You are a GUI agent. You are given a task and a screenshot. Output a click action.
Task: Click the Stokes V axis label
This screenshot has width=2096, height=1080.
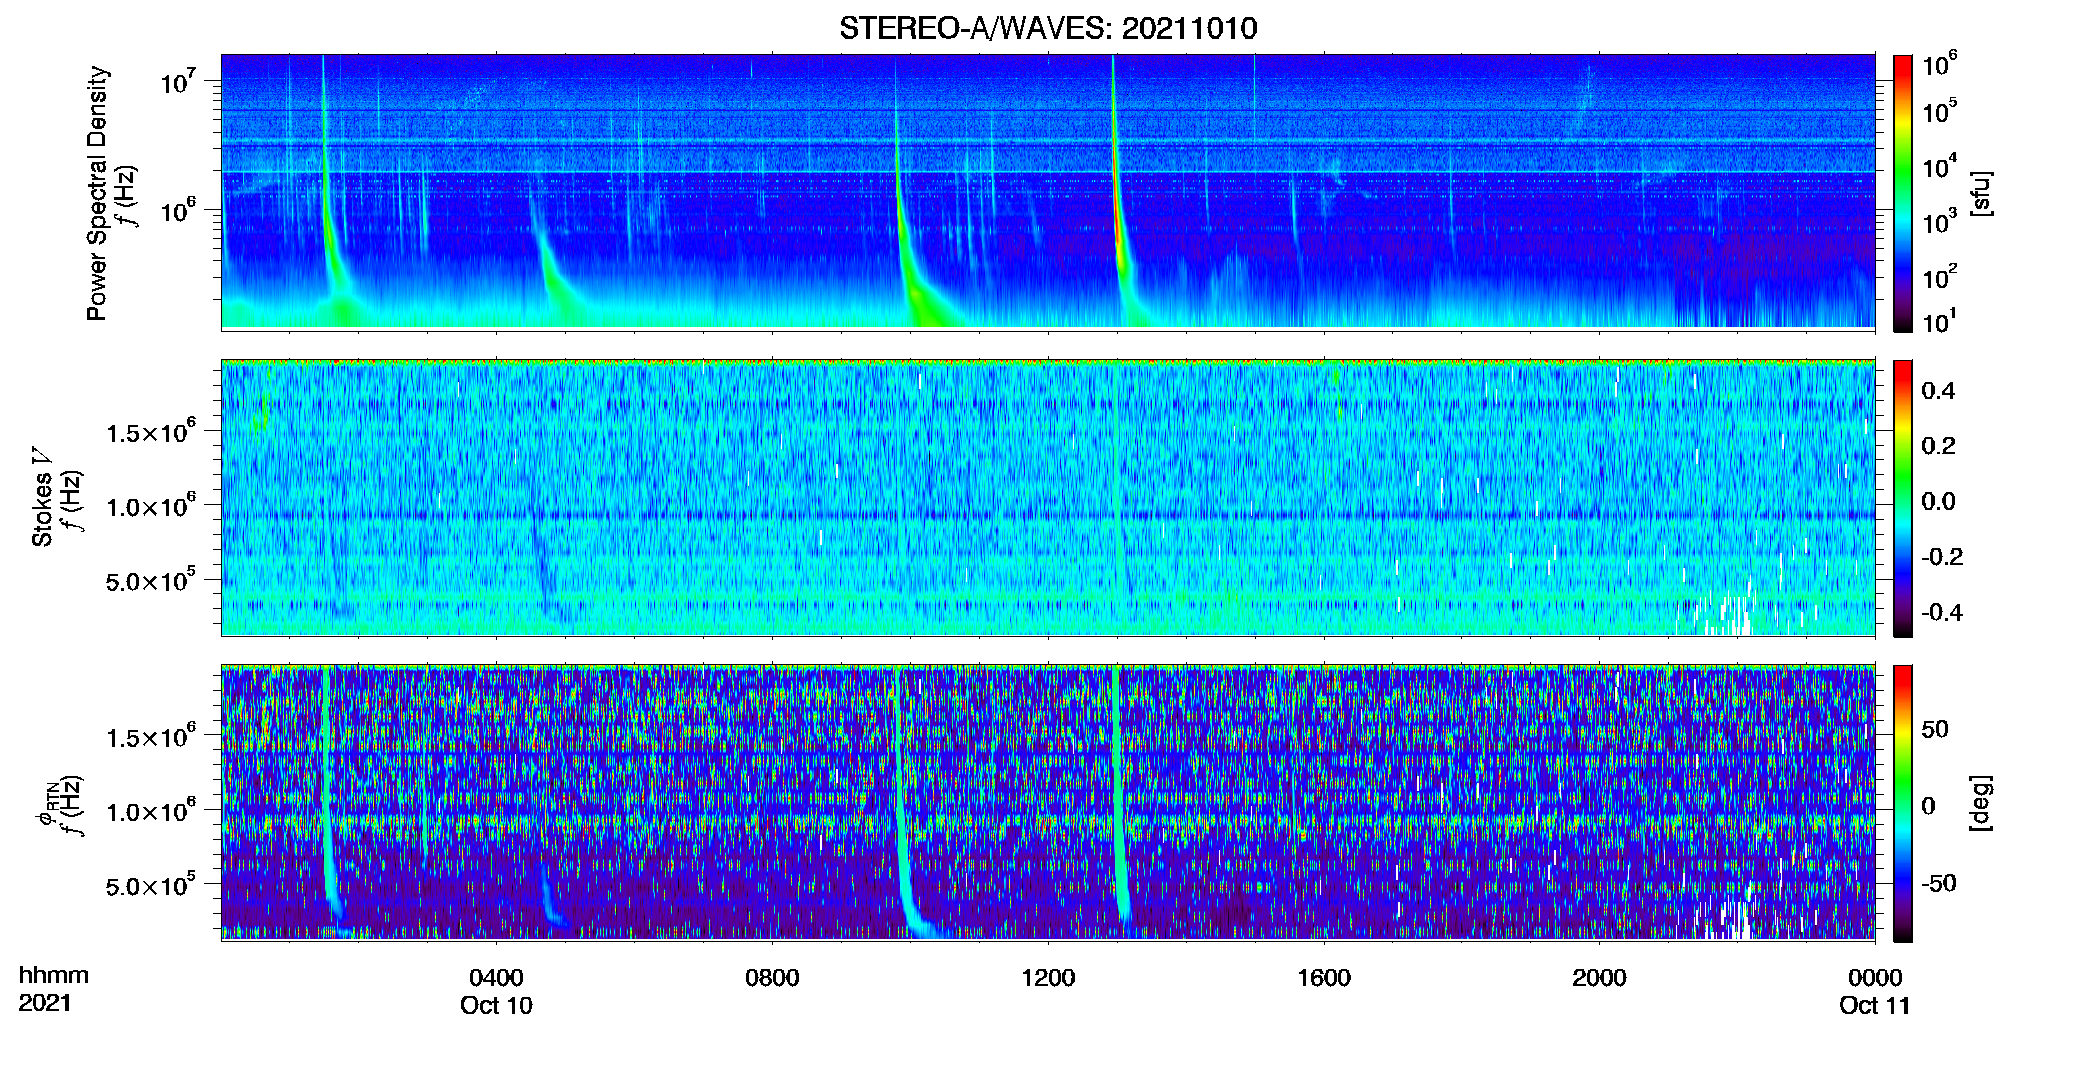click(42, 497)
